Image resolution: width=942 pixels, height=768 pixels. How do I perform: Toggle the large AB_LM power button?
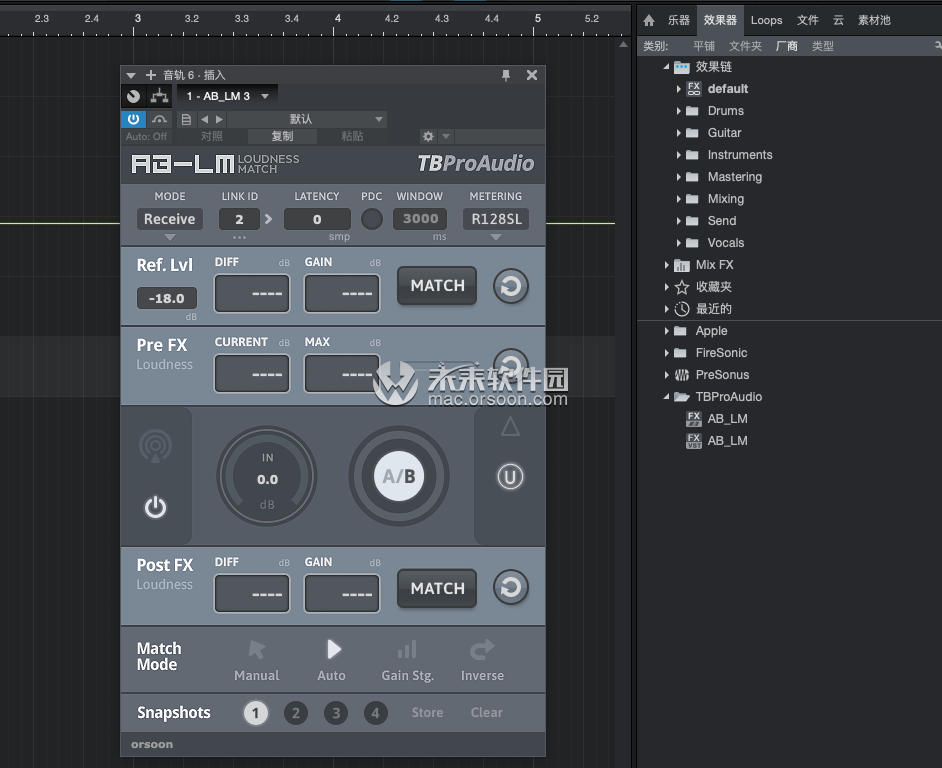tap(156, 507)
